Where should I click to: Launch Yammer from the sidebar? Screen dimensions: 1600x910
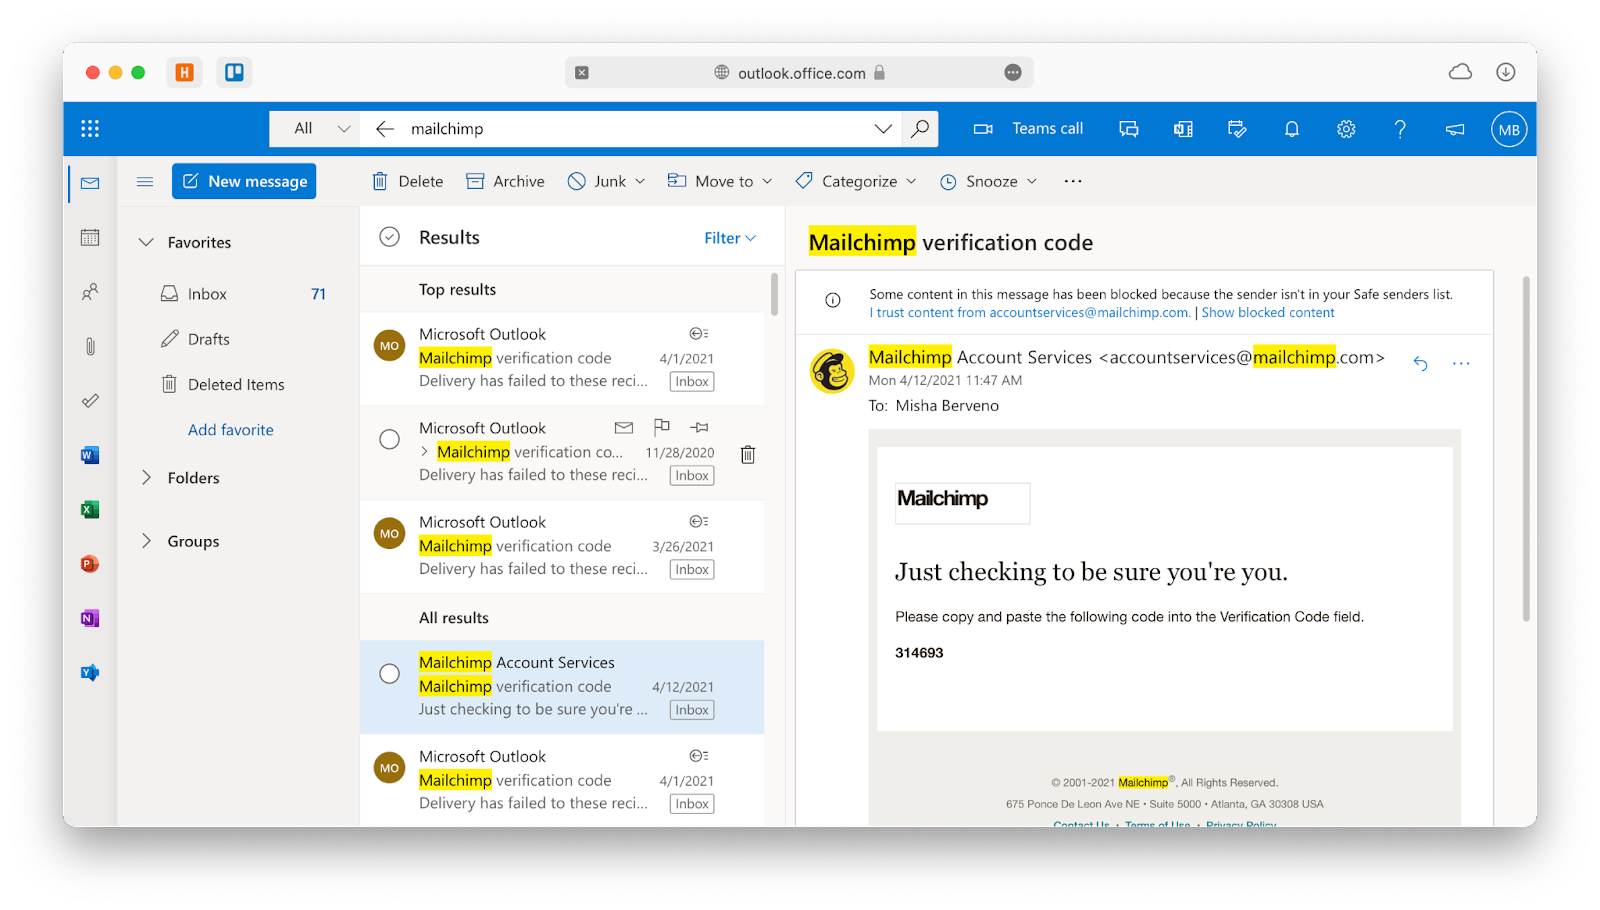click(90, 673)
